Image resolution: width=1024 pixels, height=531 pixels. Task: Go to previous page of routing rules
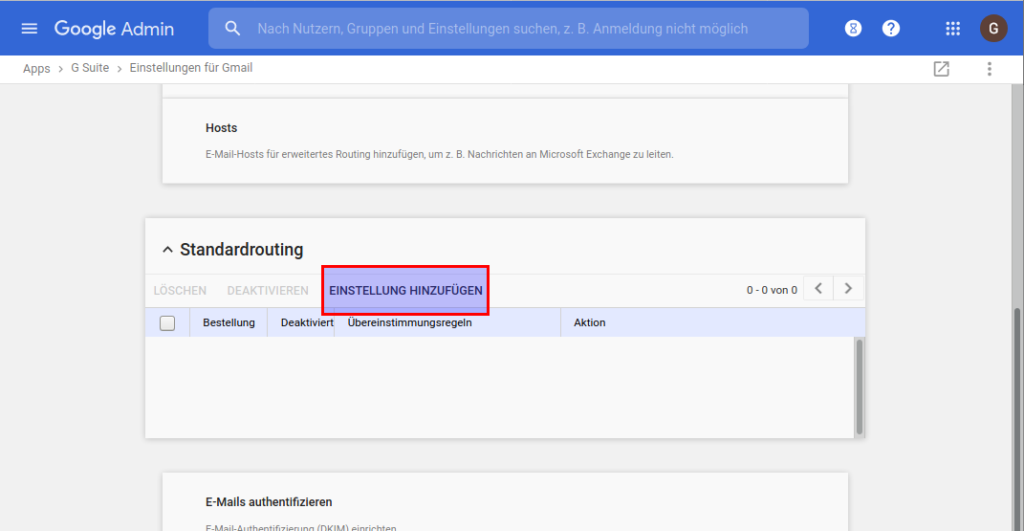[818, 288]
